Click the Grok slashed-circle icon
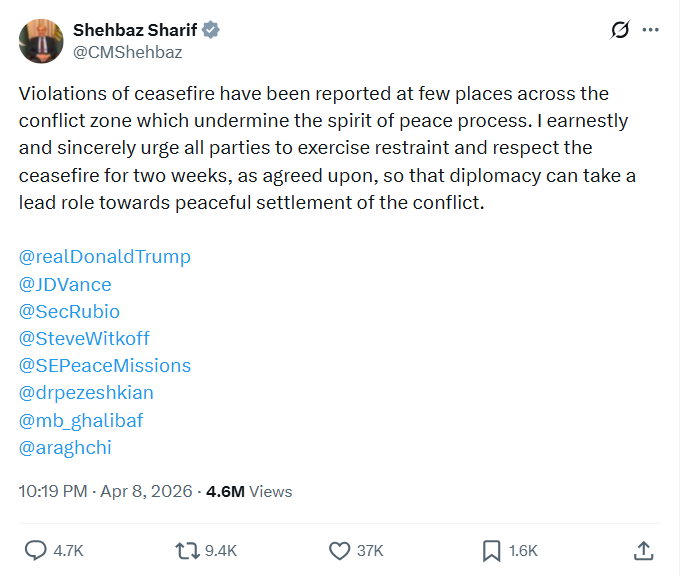This screenshot has width=686, height=576. pyautogui.click(x=620, y=30)
